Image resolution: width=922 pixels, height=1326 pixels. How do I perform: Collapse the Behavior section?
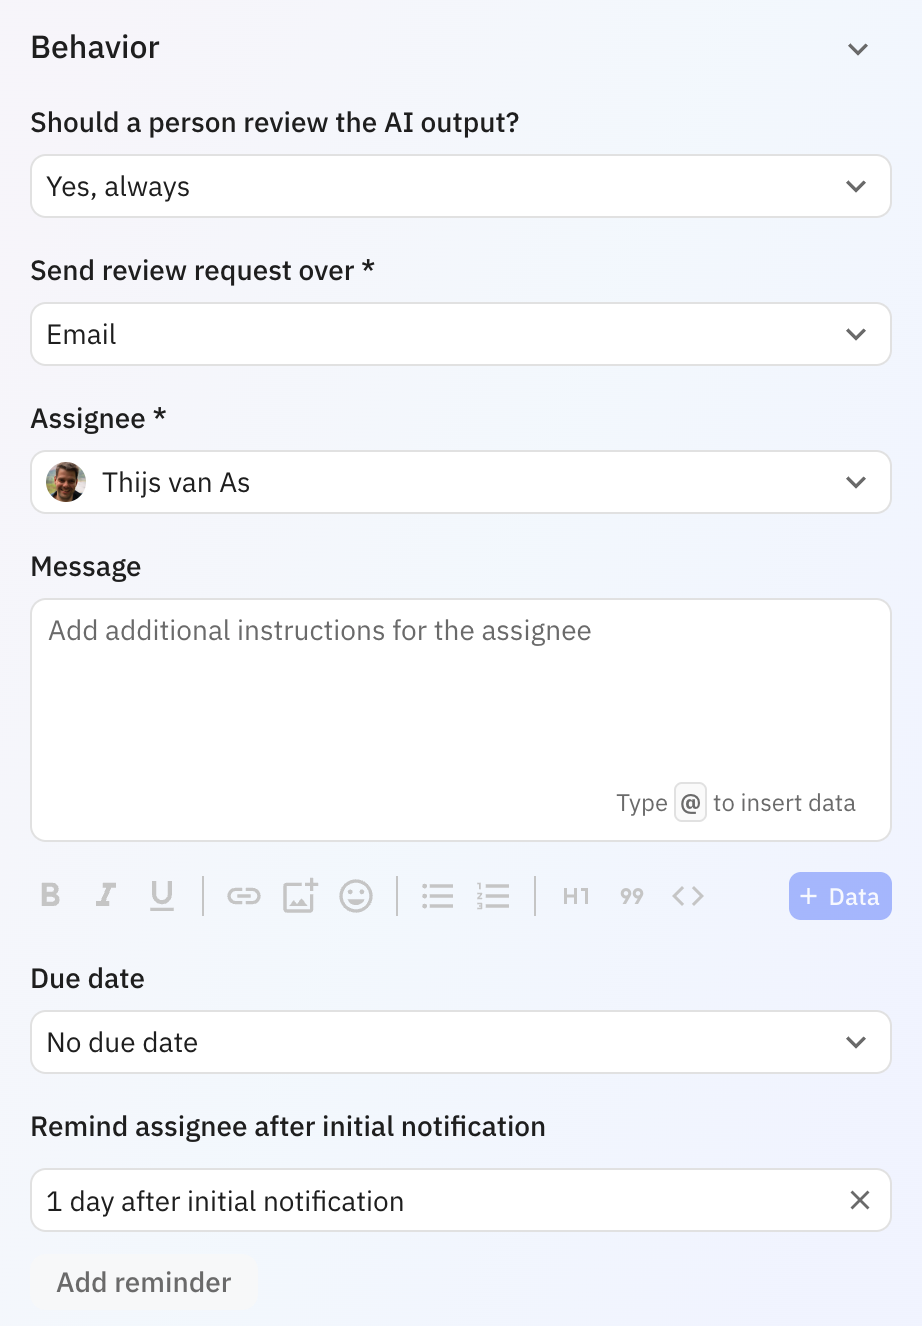858,49
